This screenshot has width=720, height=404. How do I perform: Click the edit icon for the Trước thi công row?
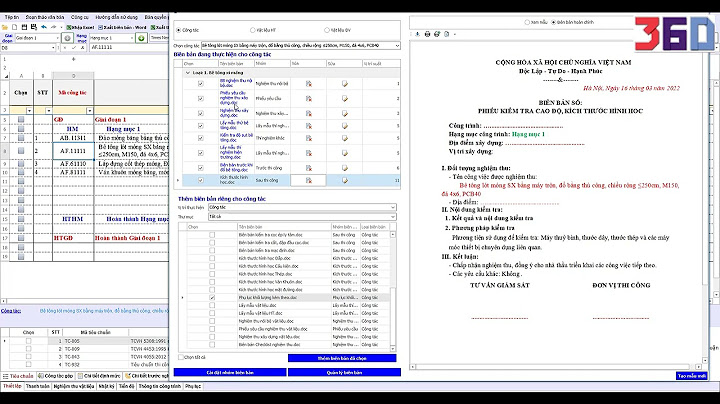pos(345,168)
